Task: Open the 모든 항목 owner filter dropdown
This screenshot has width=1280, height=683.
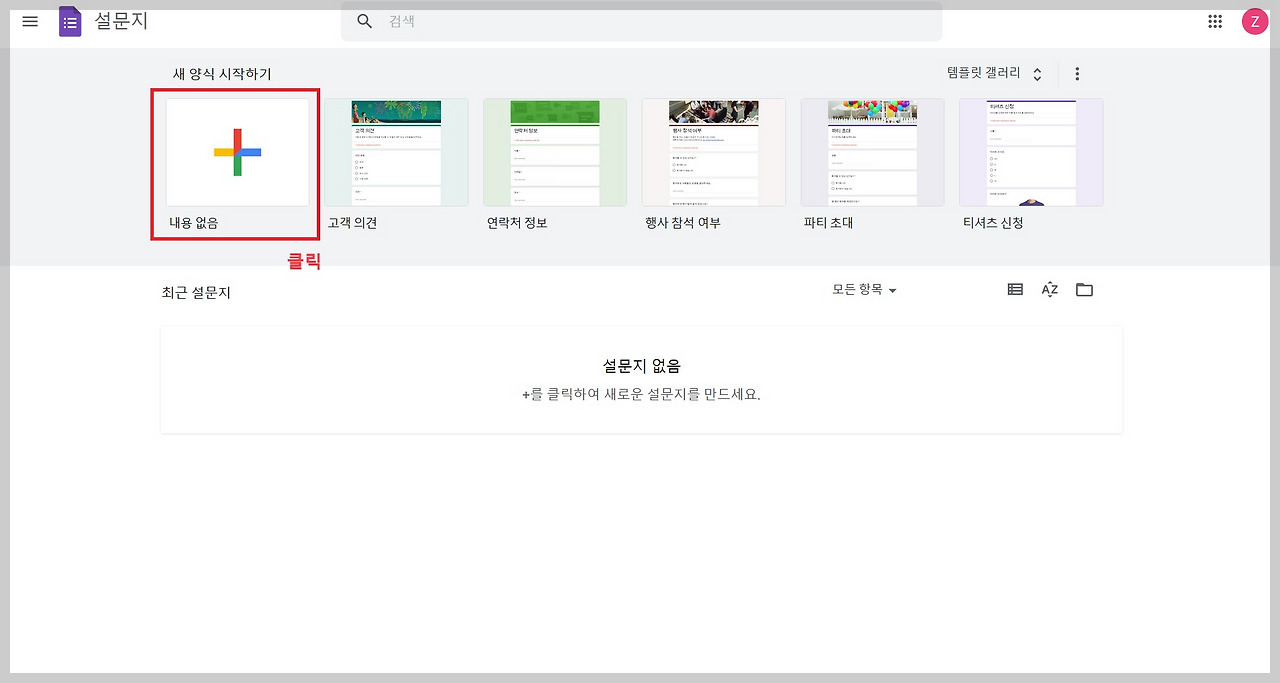Action: 864,289
